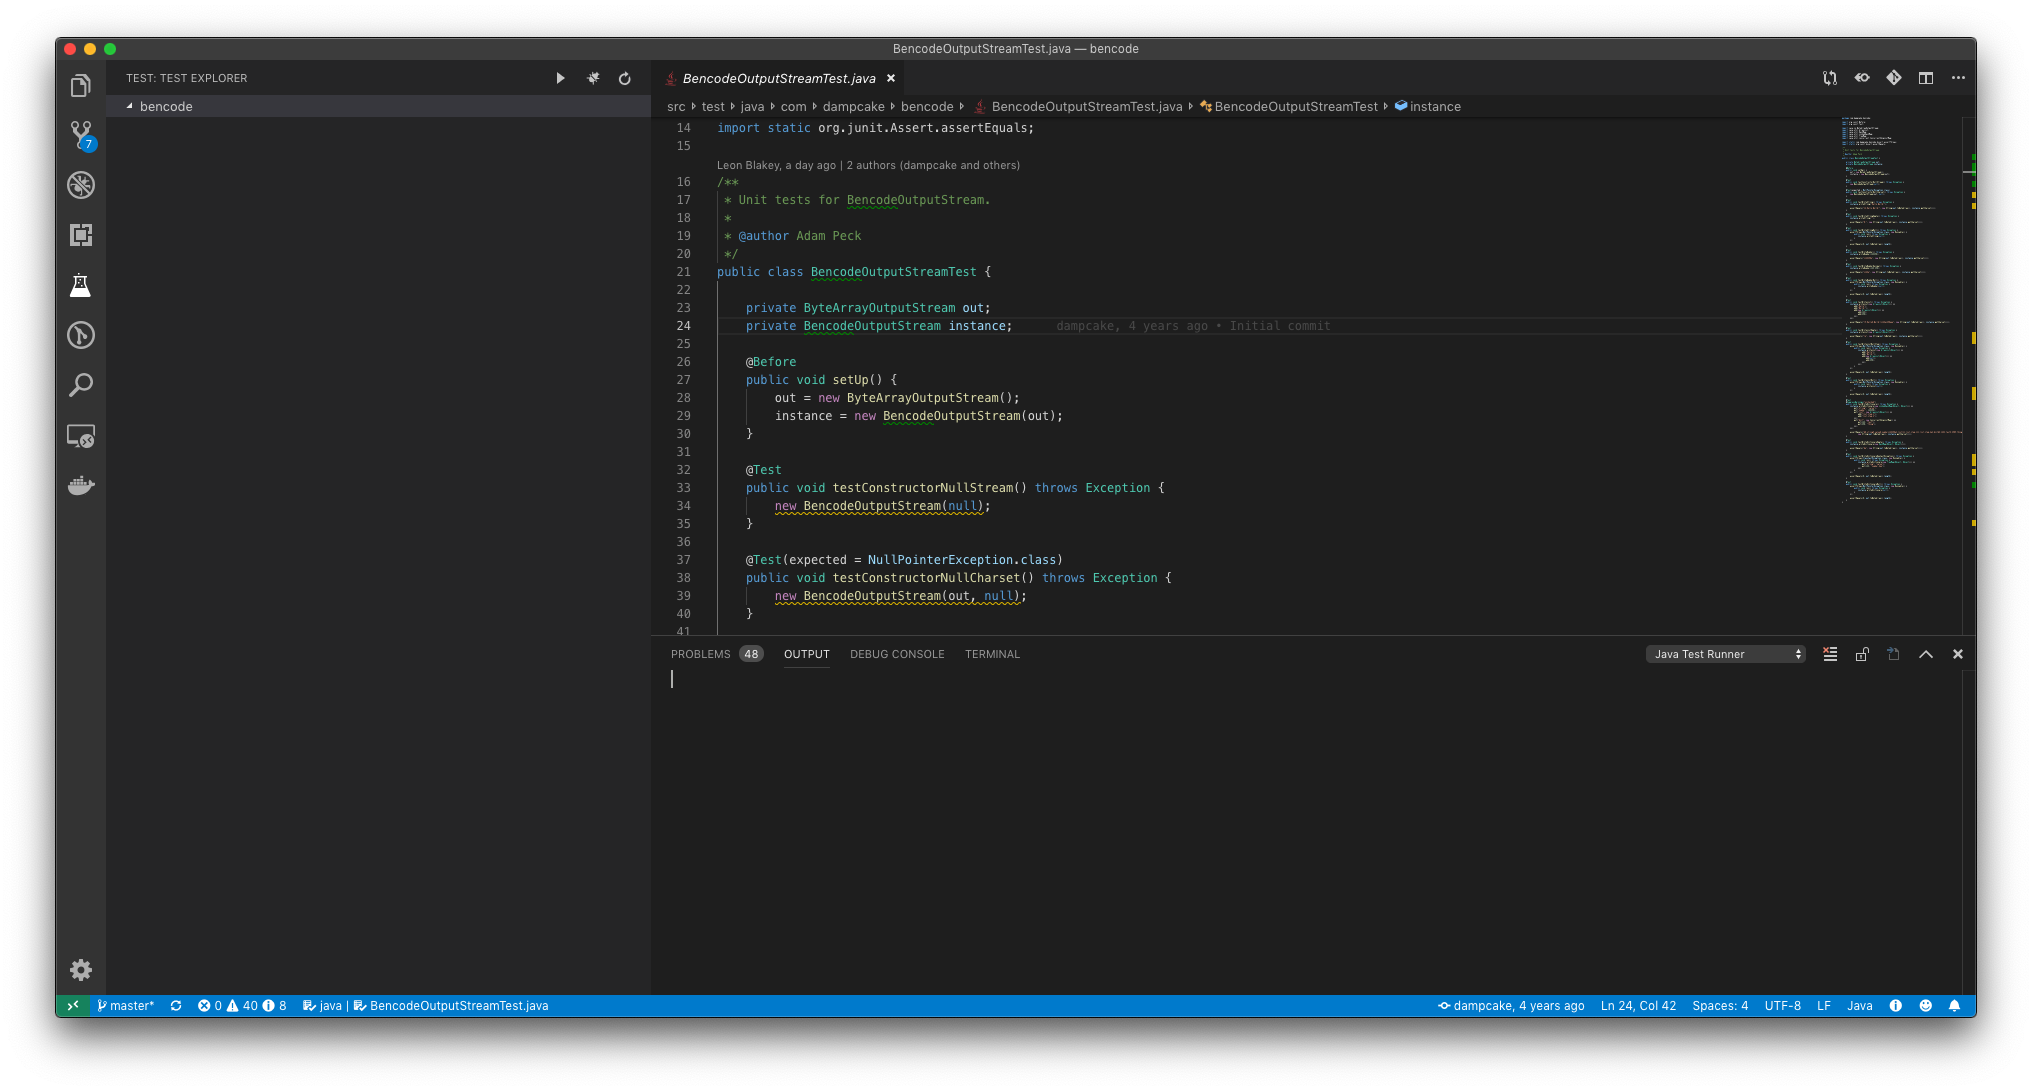The image size is (2032, 1091).
Task: Click the git authors code lens above the class
Action: tap(868, 165)
